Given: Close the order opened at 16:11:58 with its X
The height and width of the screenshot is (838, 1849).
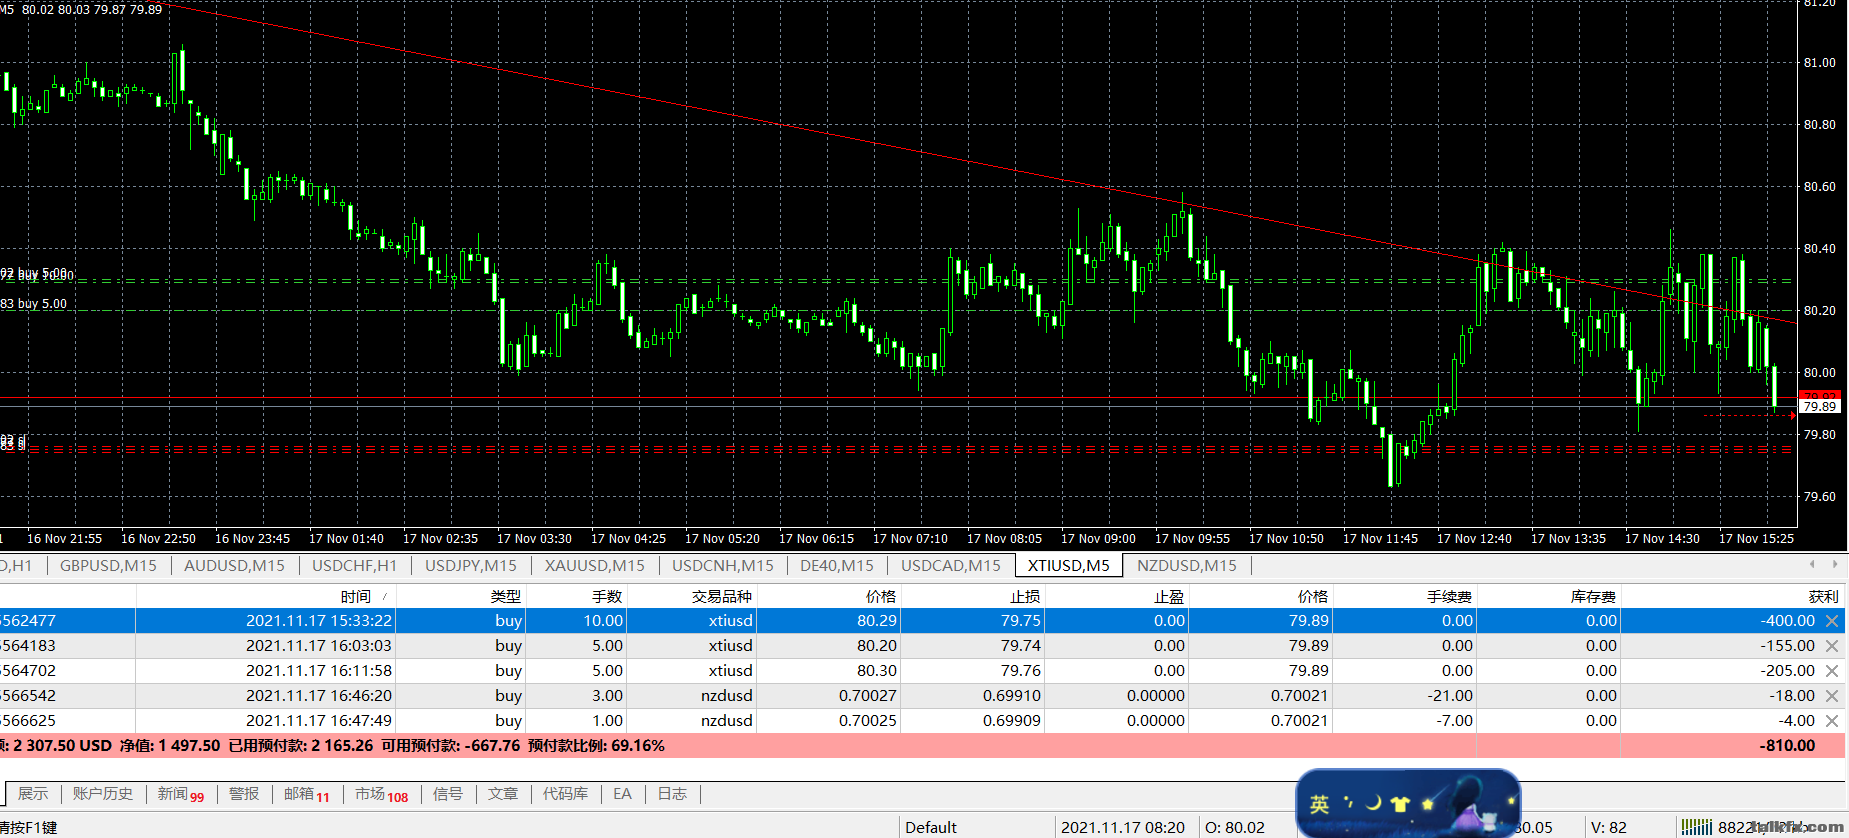Looking at the screenshot, I should click(1832, 671).
